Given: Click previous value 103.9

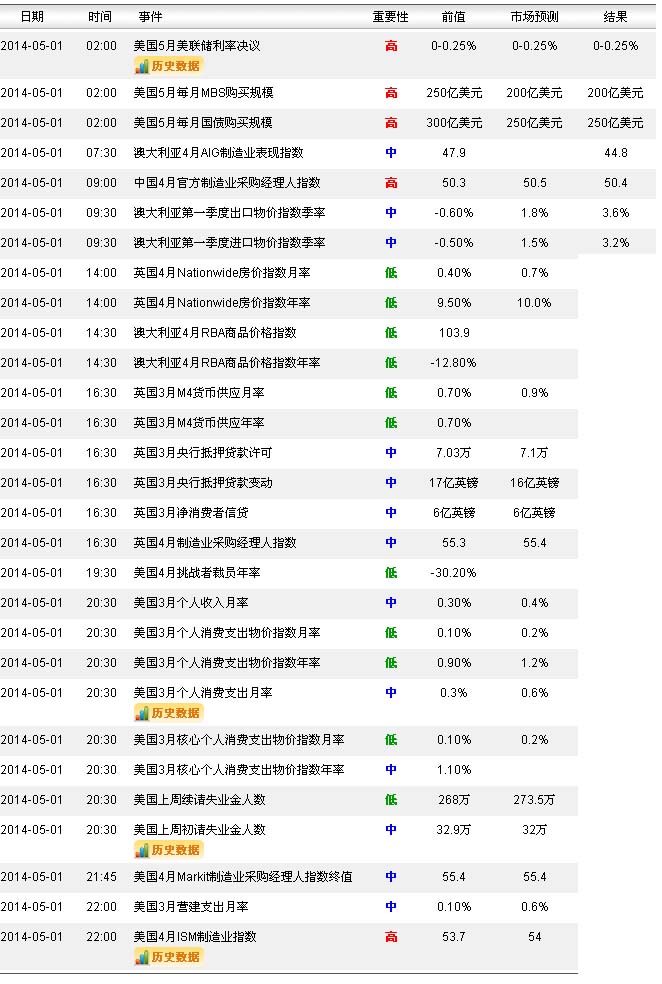Looking at the screenshot, I should tap(454, 333).
